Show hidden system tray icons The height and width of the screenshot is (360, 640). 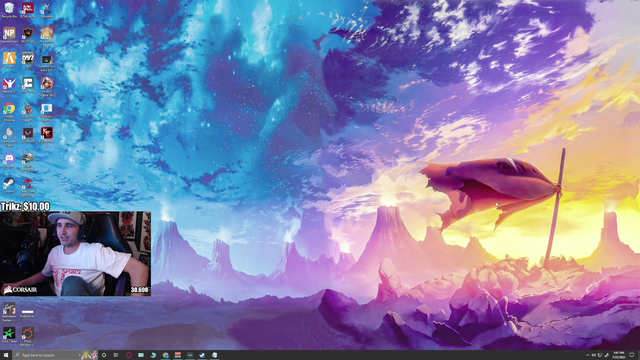(588, 355)
